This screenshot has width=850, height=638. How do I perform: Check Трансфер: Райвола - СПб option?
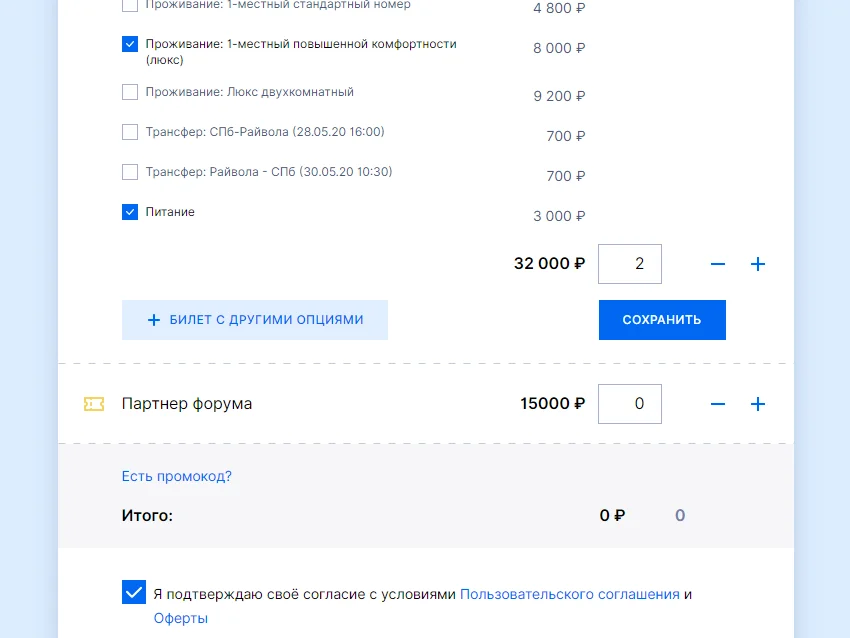point(129,171)
